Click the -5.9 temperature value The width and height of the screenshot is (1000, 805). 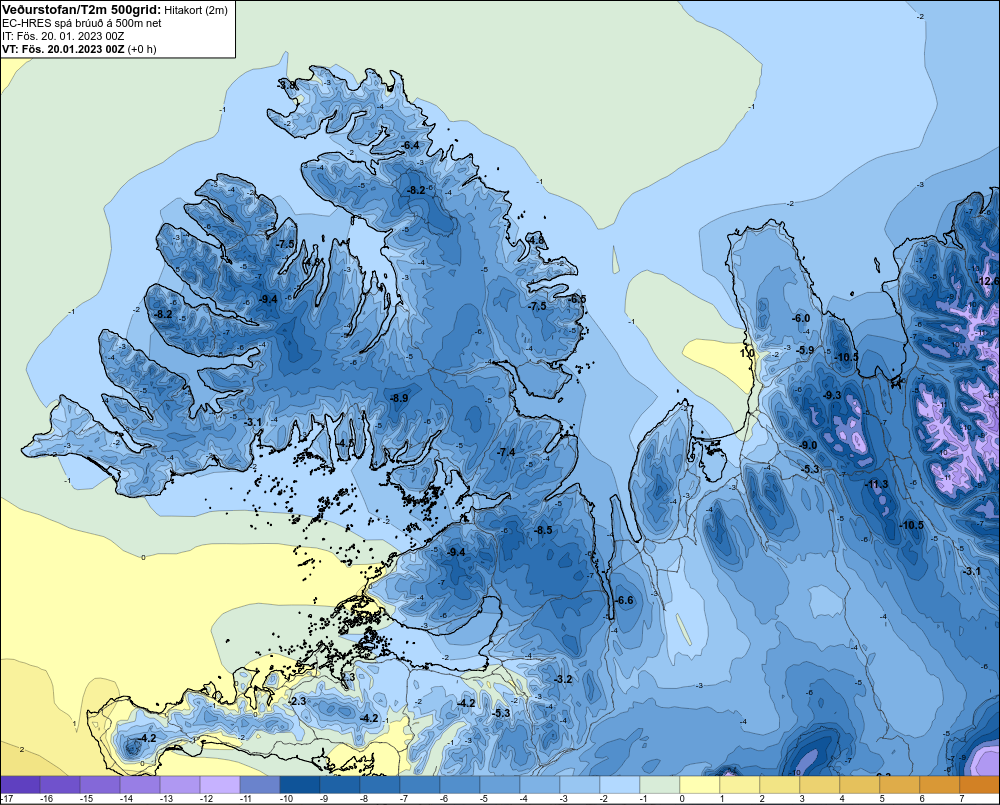tap(805, 350)
